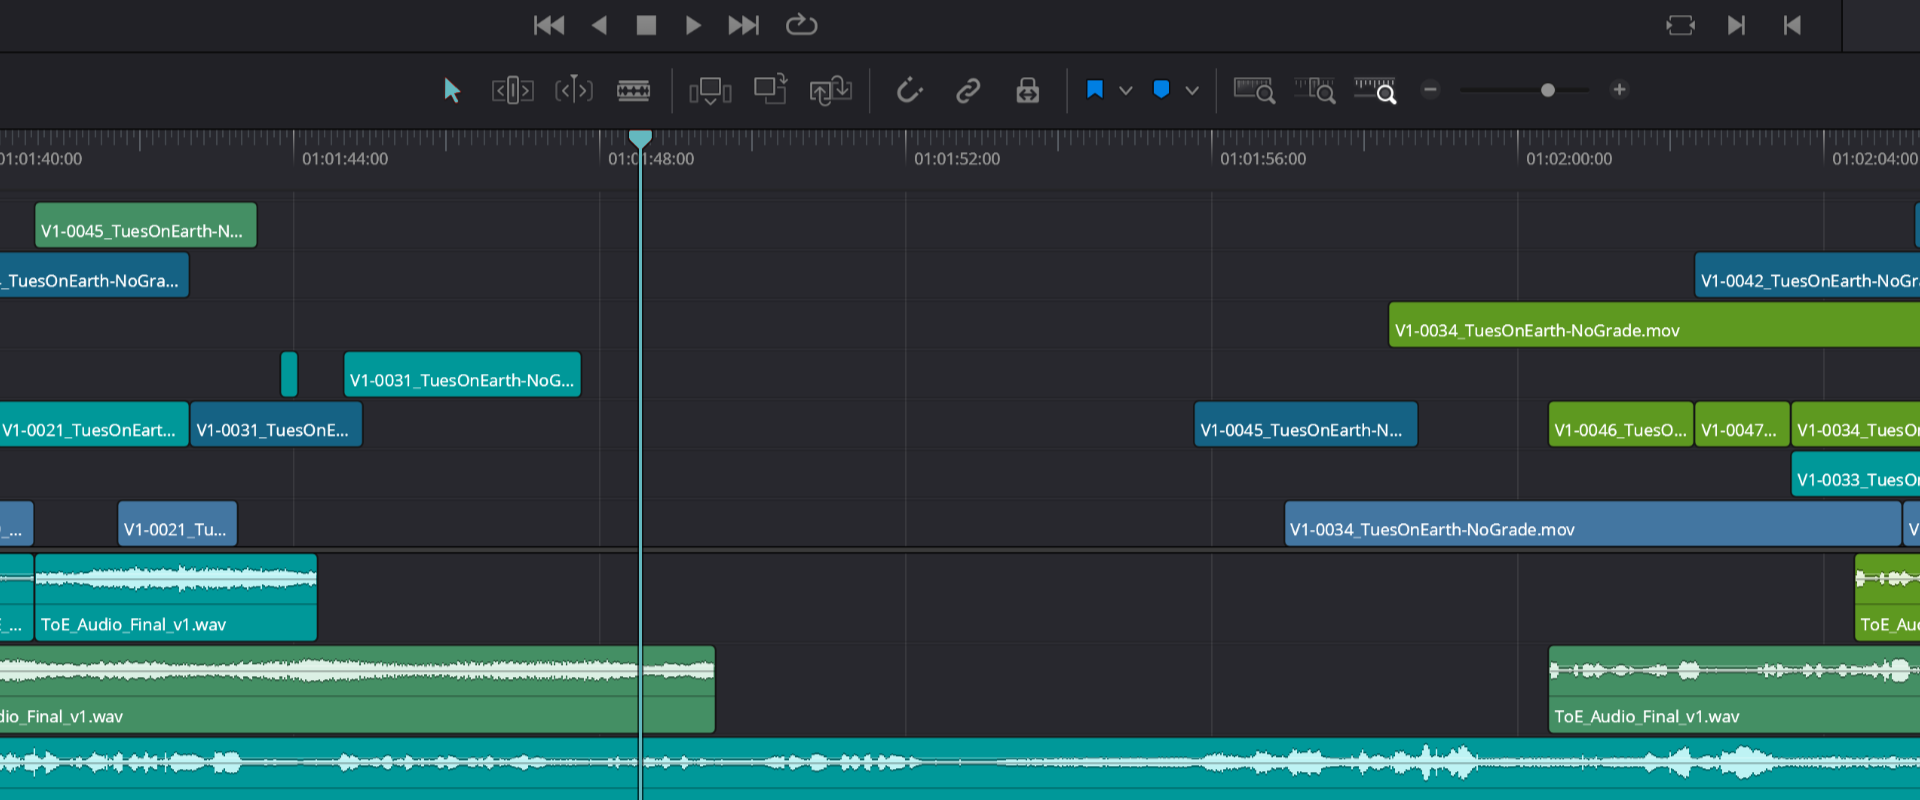Select green V1-0045_TuesOnEarth clip on top track
This screenshot has height=800, width=1920.
(x=146, y=225)
